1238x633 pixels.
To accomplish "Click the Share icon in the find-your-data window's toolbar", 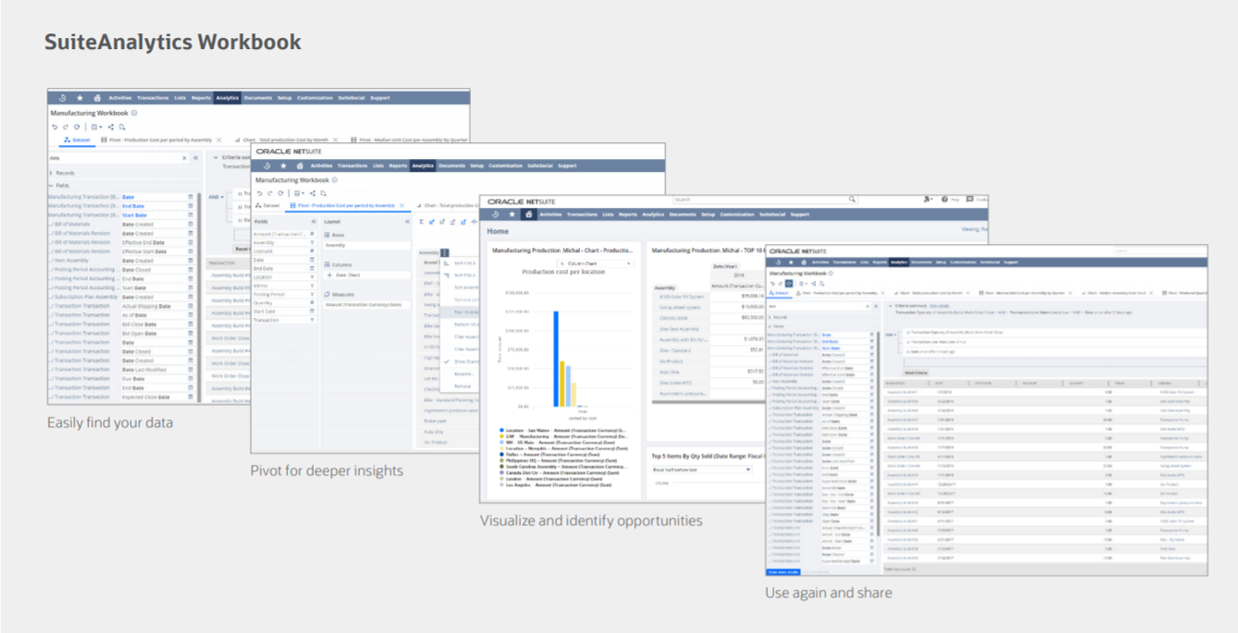I will click(111, 127).
